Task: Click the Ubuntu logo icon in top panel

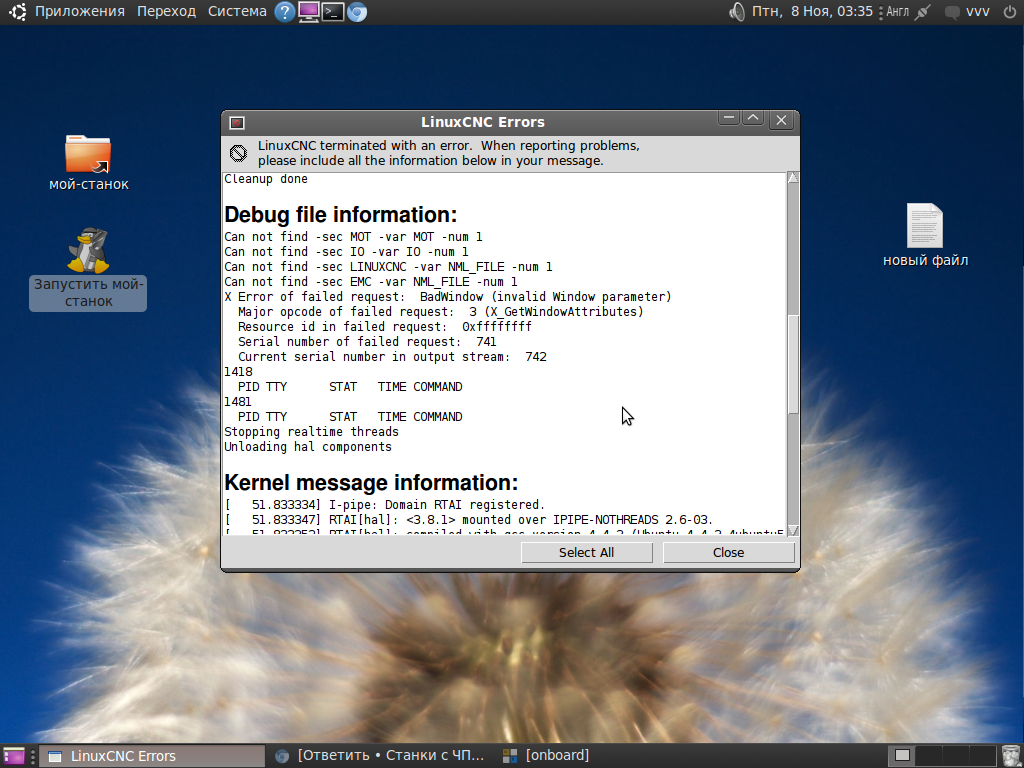Action: [x=18, y=12]
